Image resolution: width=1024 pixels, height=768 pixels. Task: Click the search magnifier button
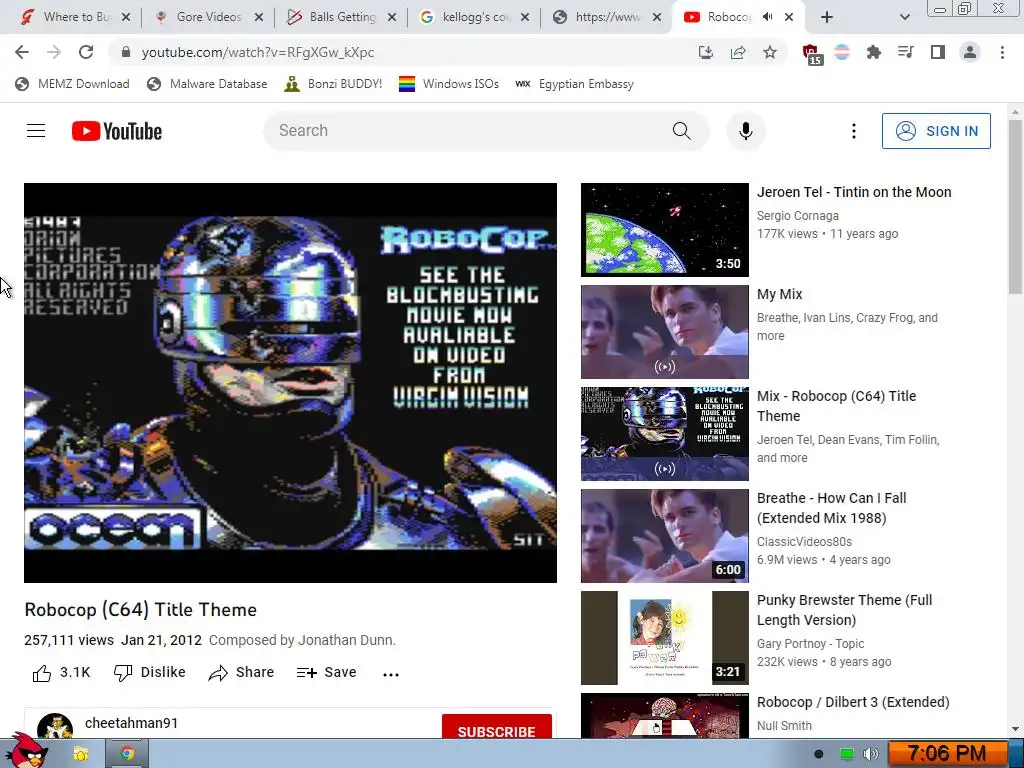tap(681, 131)
